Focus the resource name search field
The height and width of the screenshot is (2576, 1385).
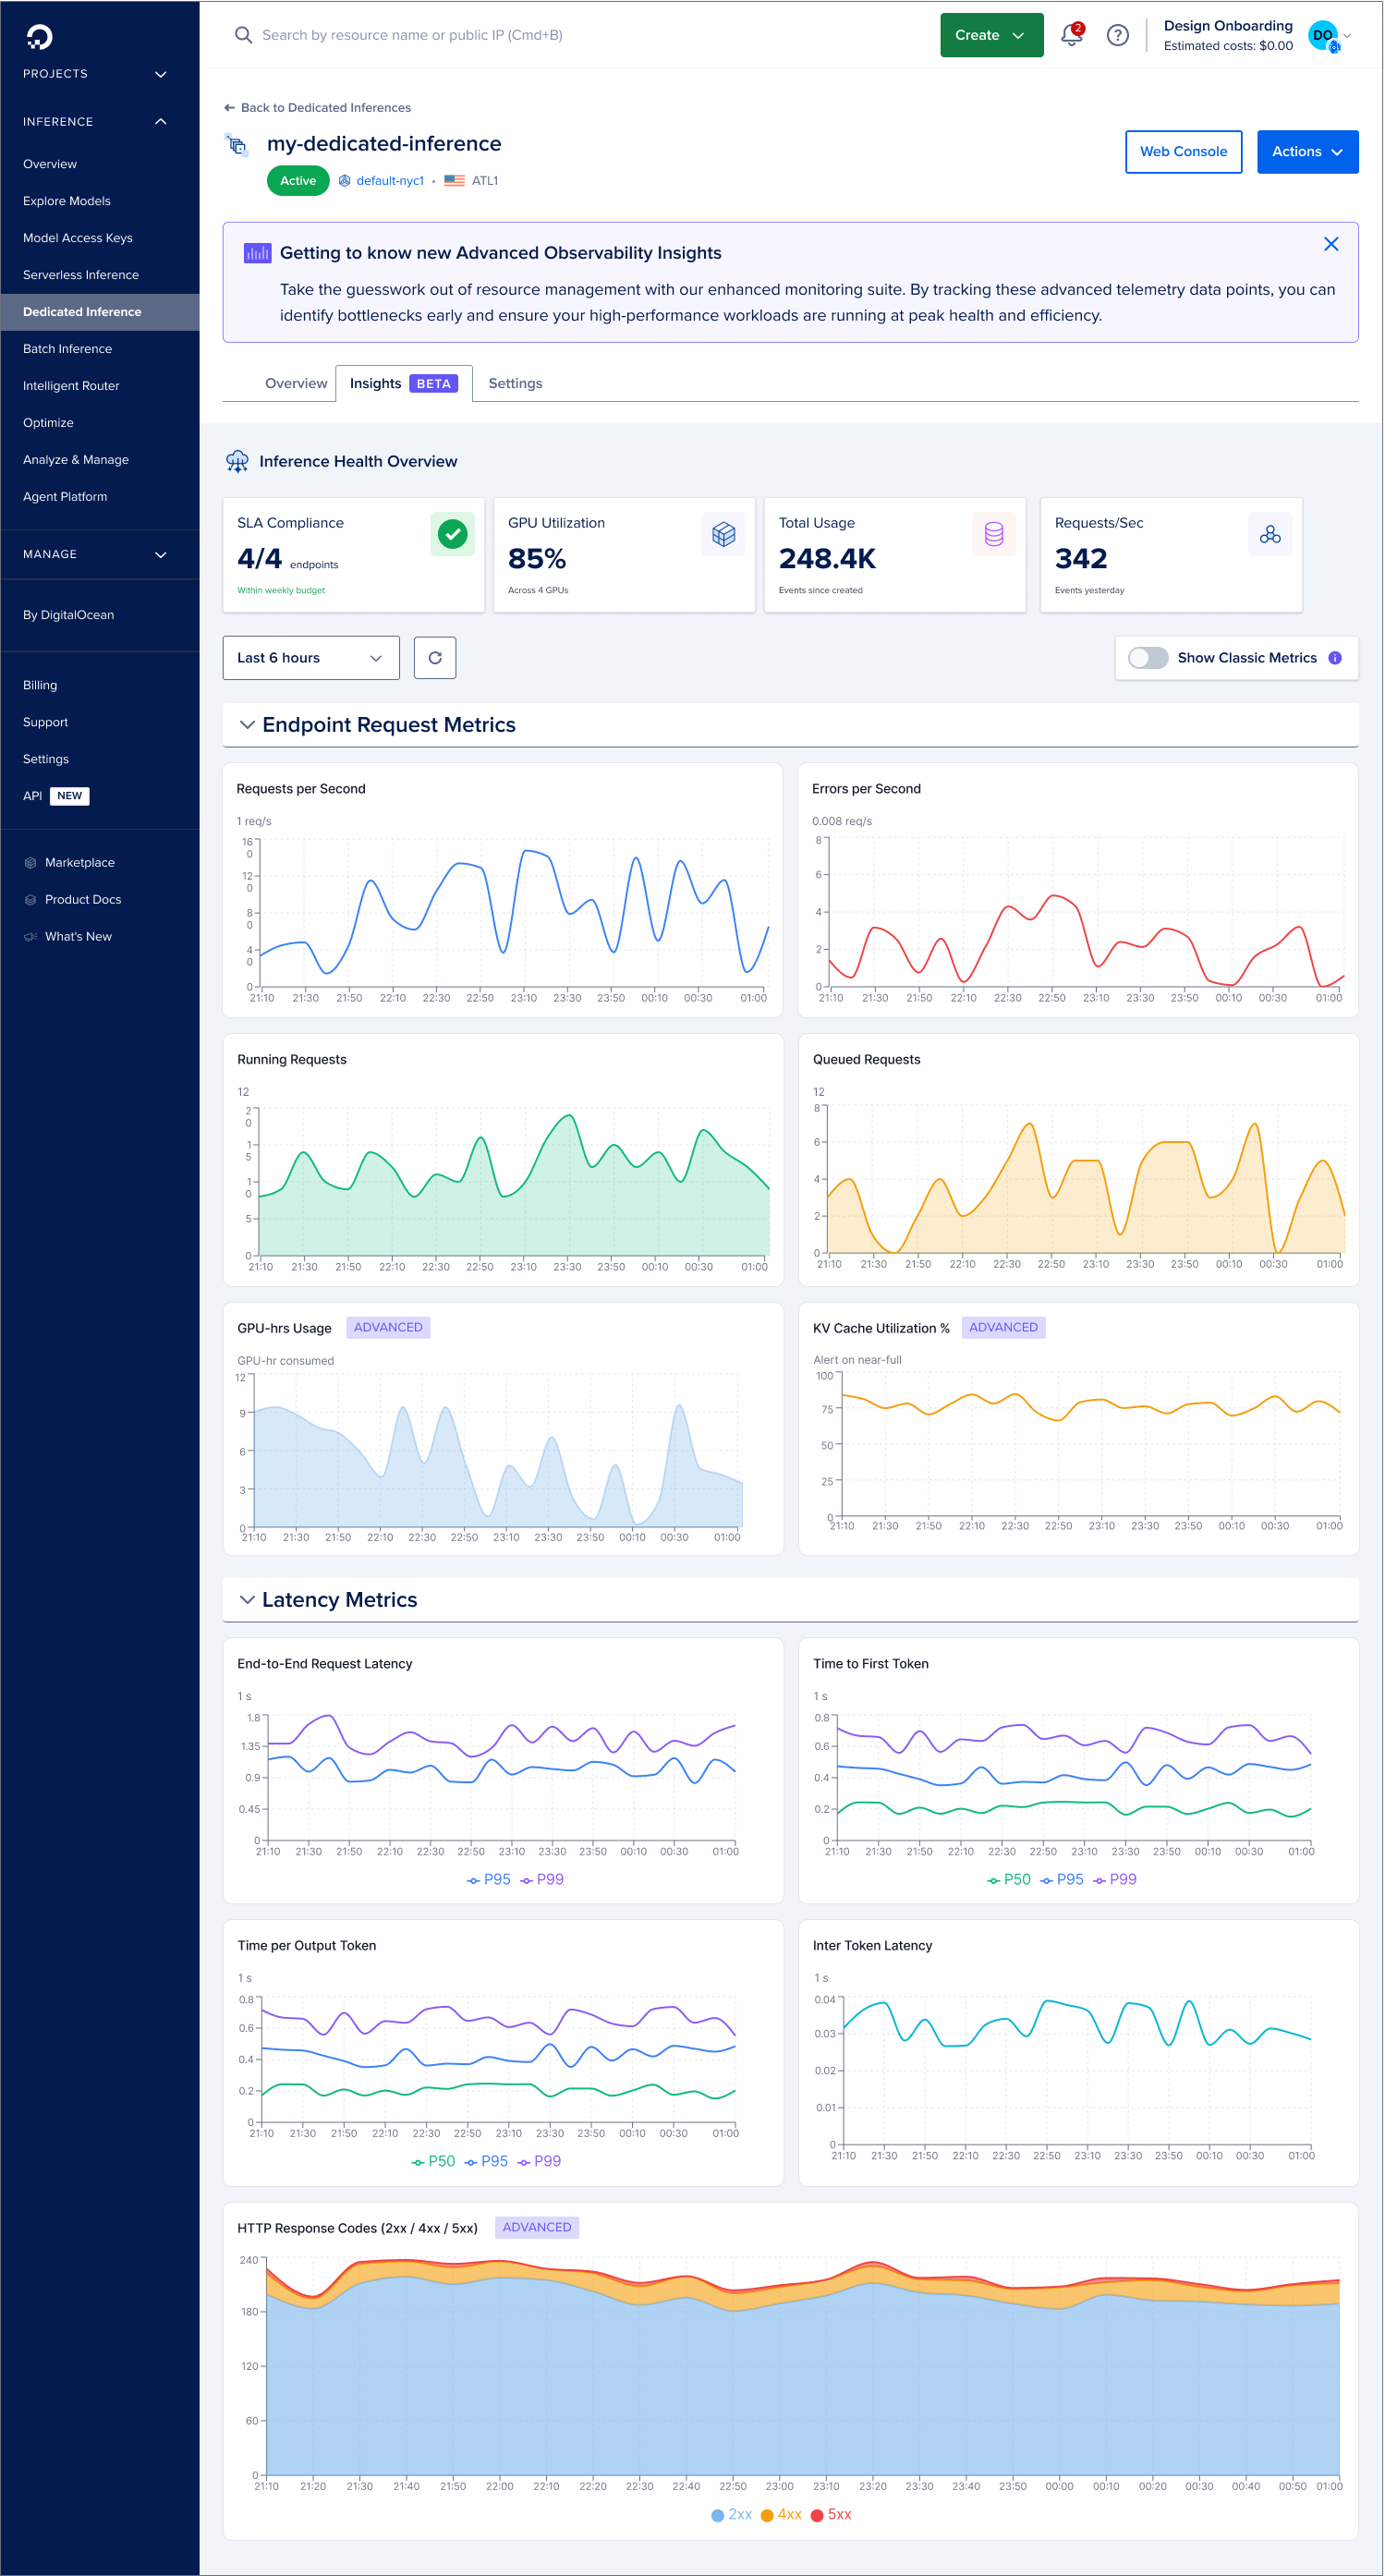click(x=412, y=35)
